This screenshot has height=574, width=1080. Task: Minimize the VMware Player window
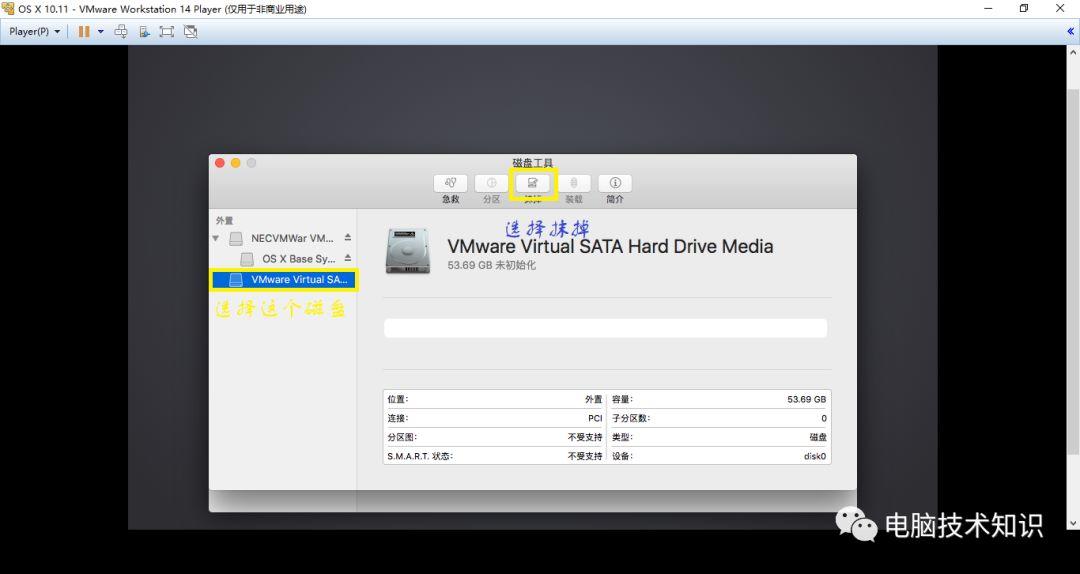pyautogui.click(x=988, y=9)
